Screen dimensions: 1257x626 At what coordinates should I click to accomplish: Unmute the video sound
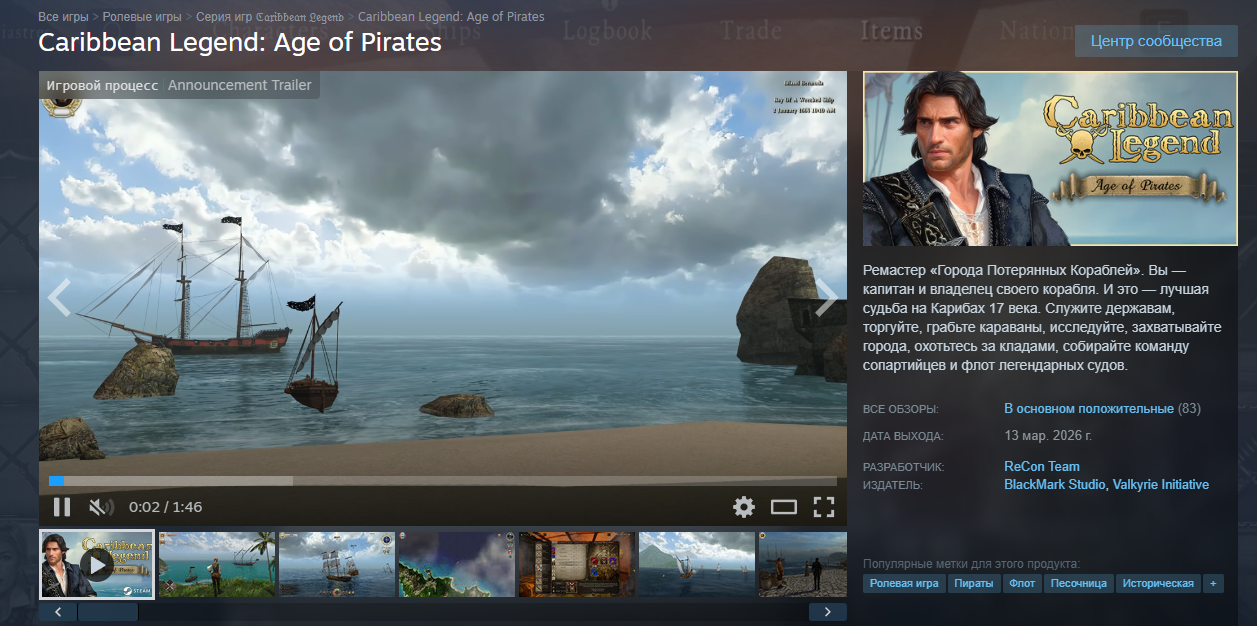coord(100,507)
